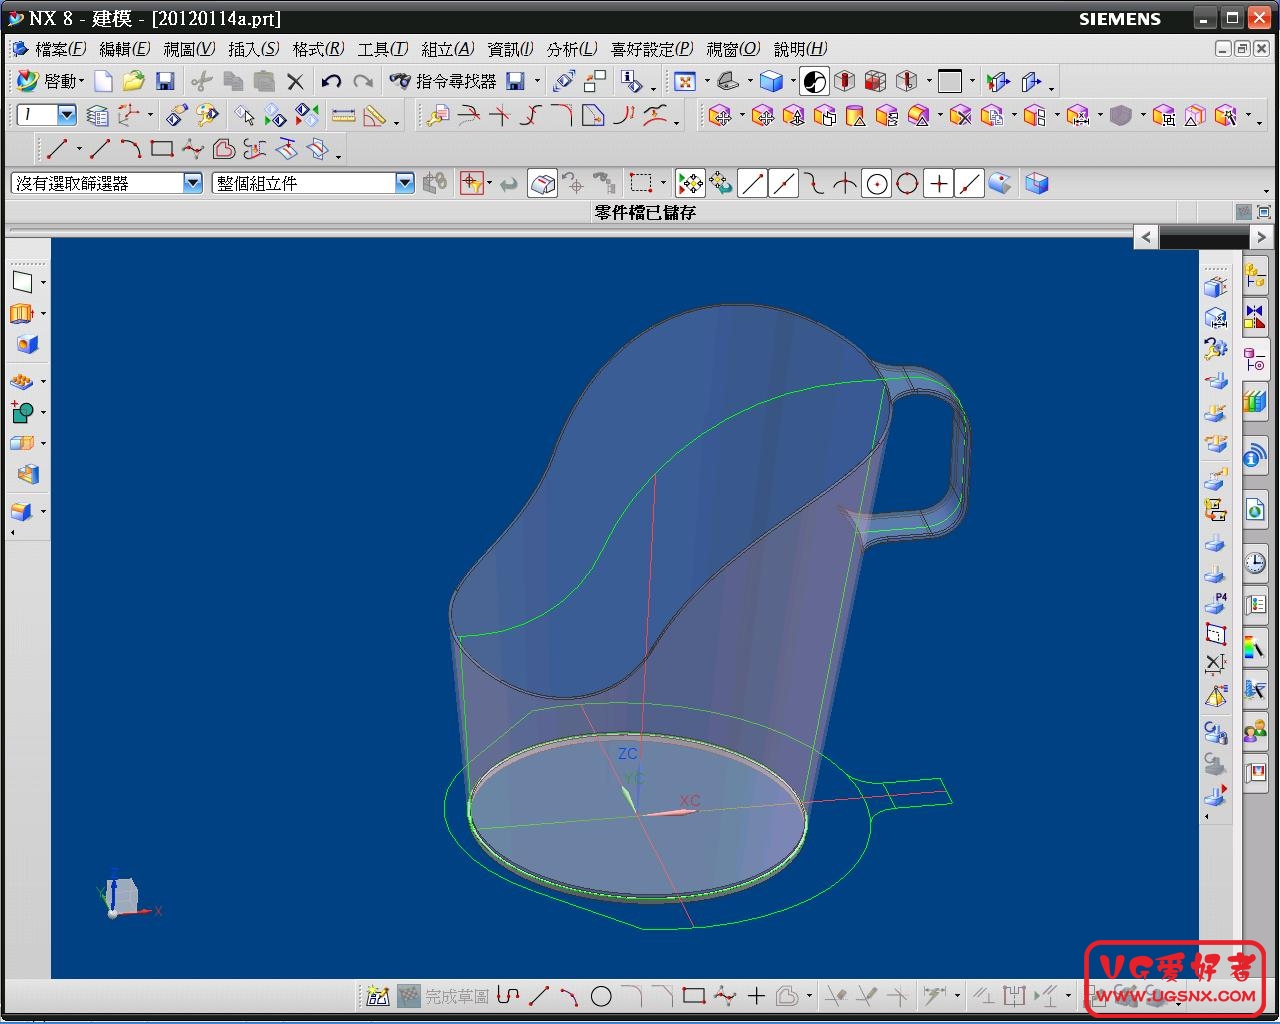Click the Layer Settings stack icon
The image size is (1280, 1024).
click(97, 116)
